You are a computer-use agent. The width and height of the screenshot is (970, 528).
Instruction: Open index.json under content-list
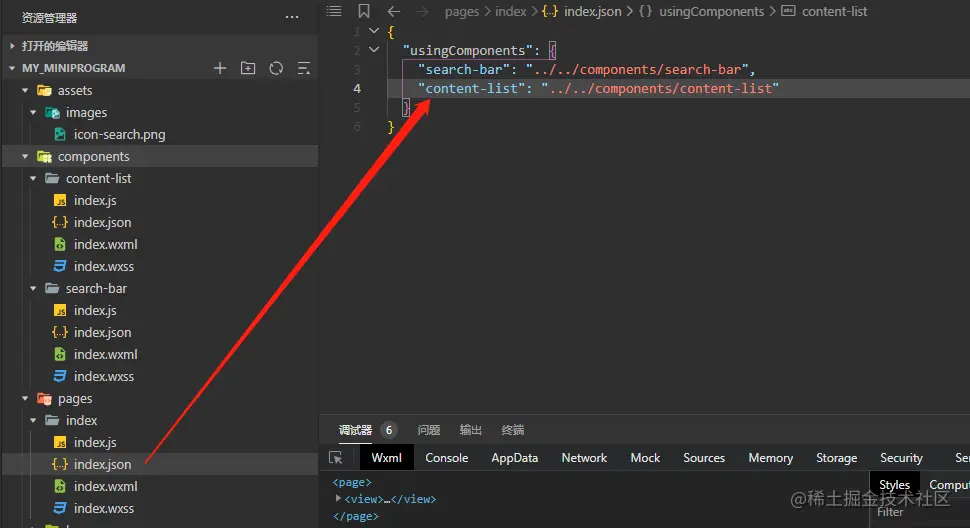click(102, 222)
